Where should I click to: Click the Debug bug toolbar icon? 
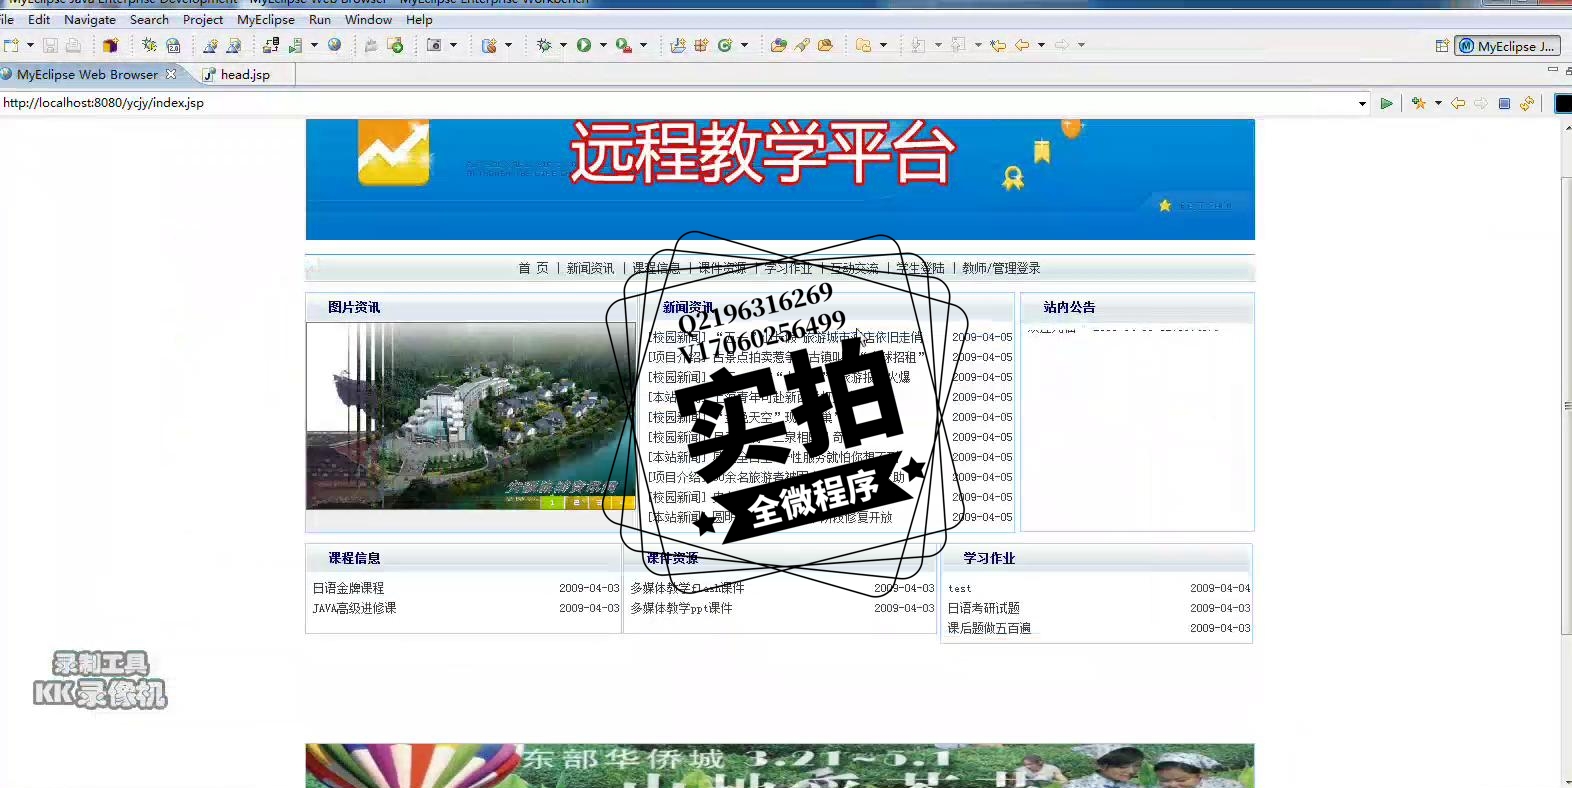coord(544,45)
